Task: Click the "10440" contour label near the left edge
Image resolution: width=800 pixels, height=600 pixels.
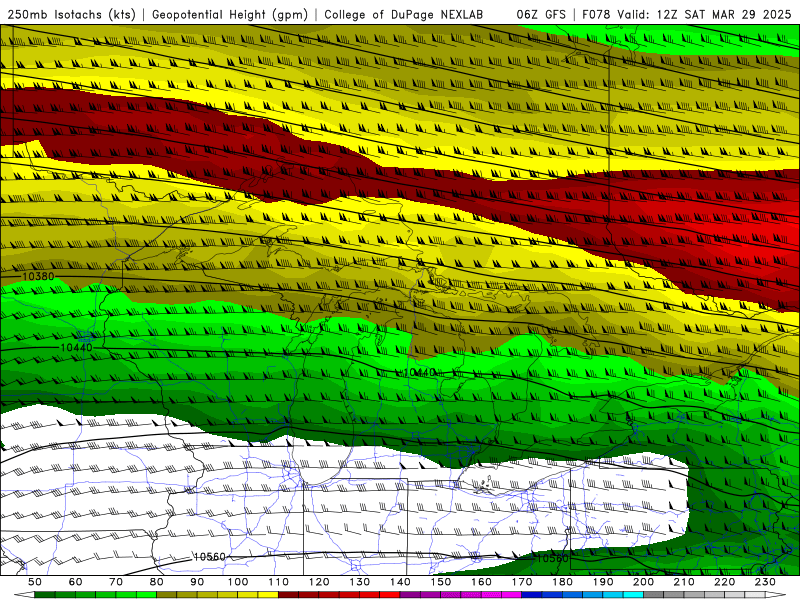Action: 77,347
